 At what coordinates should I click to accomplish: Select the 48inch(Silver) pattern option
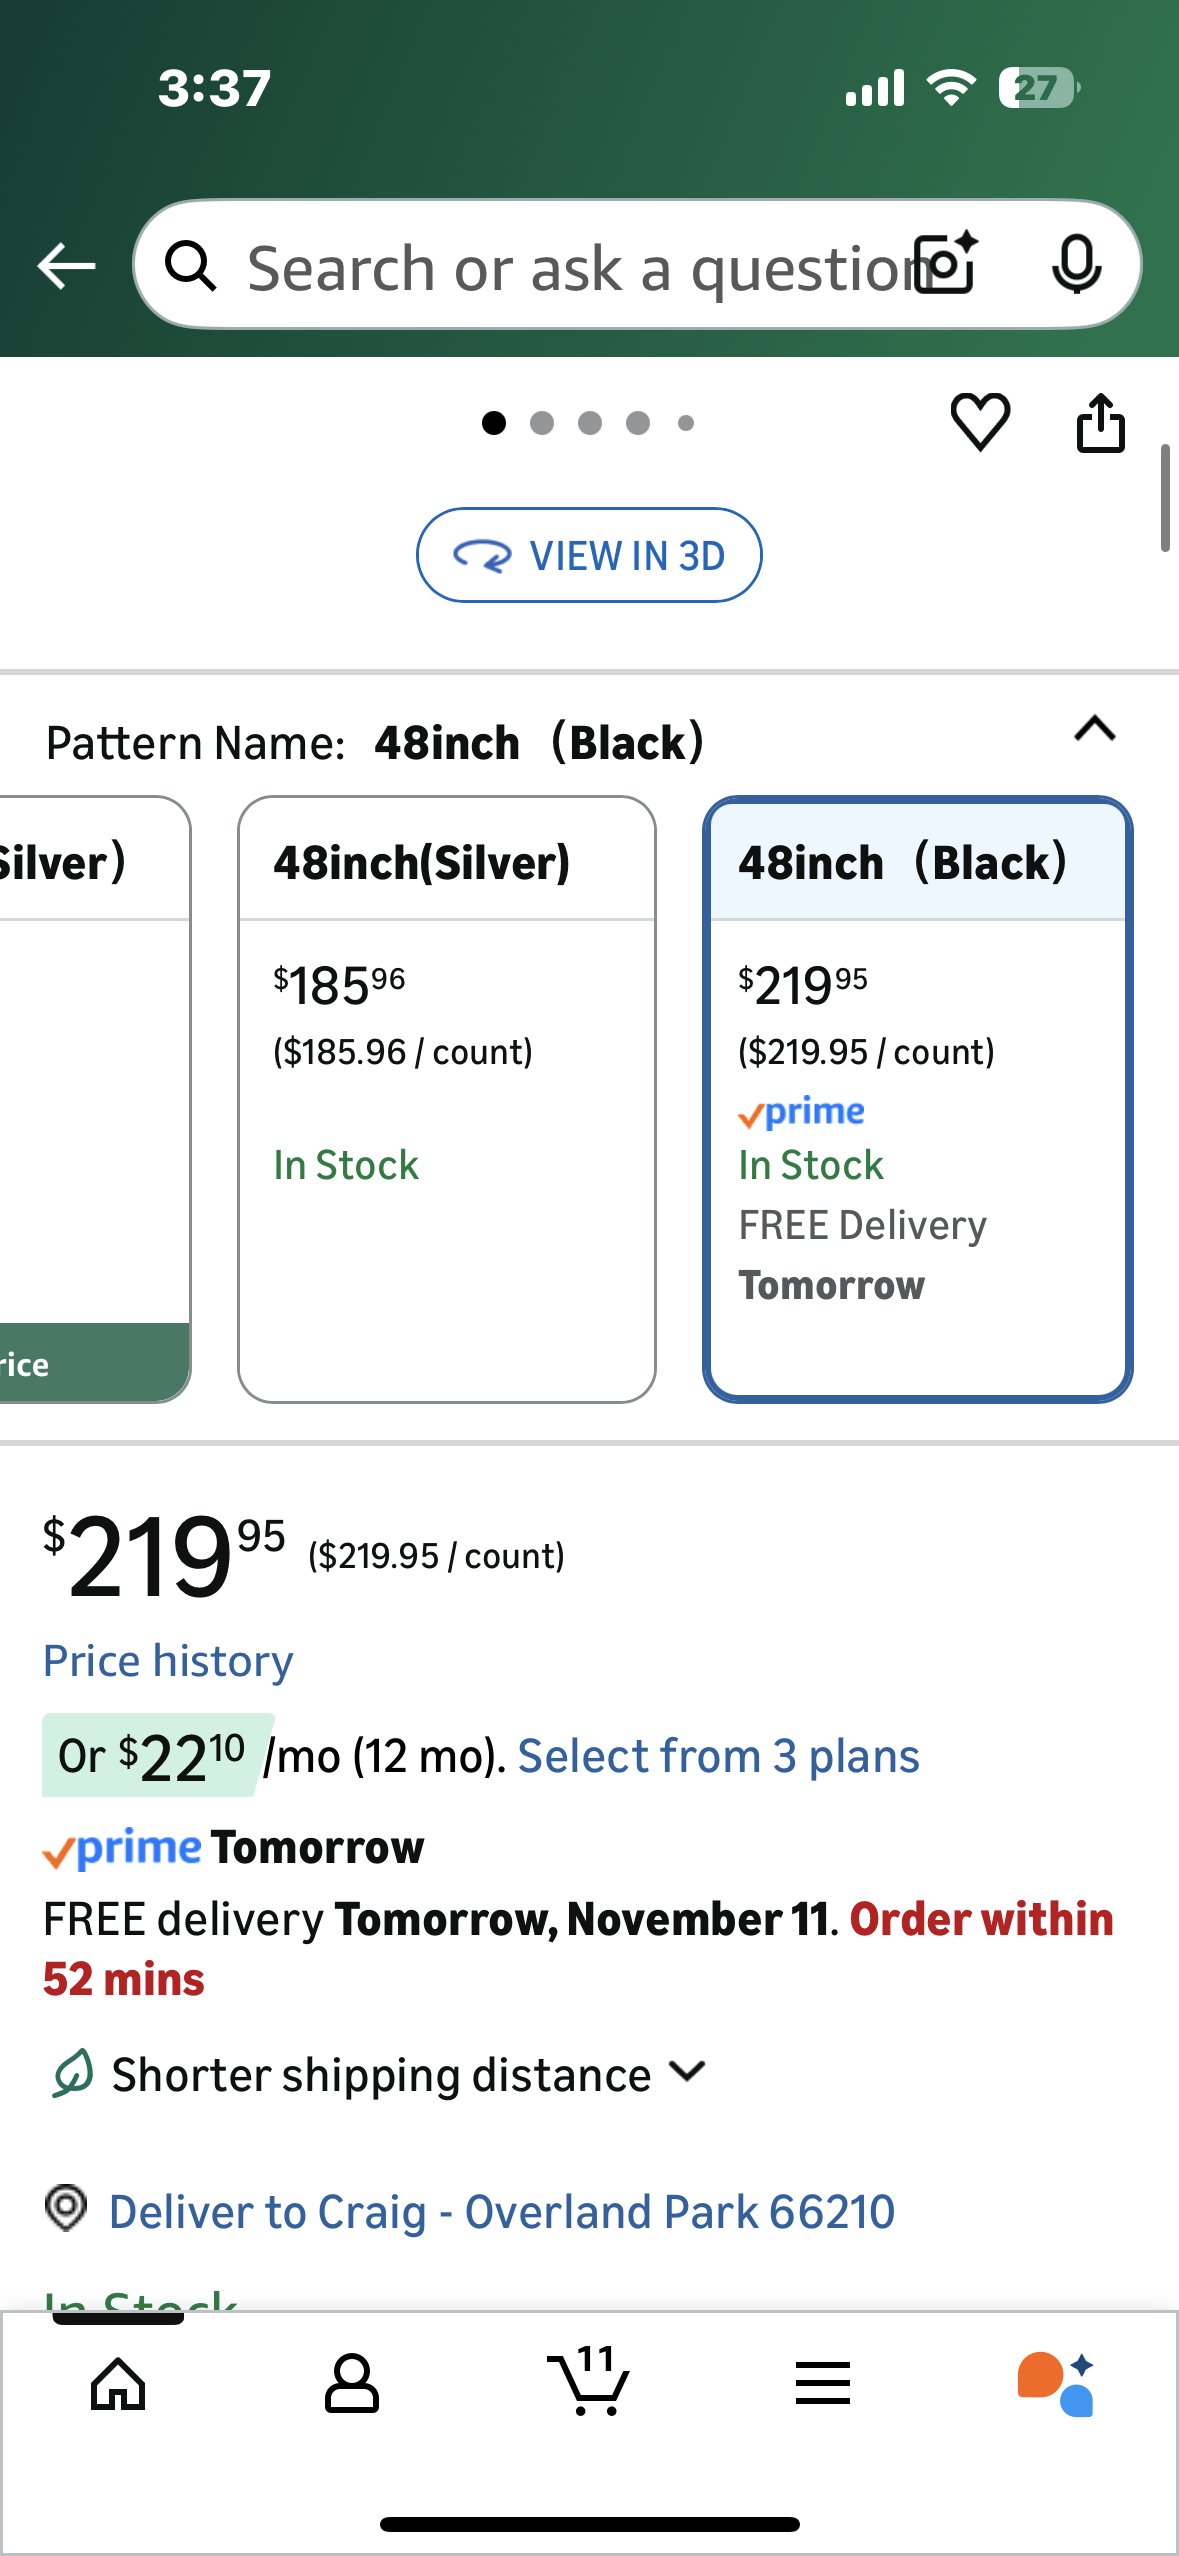tap(446, 1098)
